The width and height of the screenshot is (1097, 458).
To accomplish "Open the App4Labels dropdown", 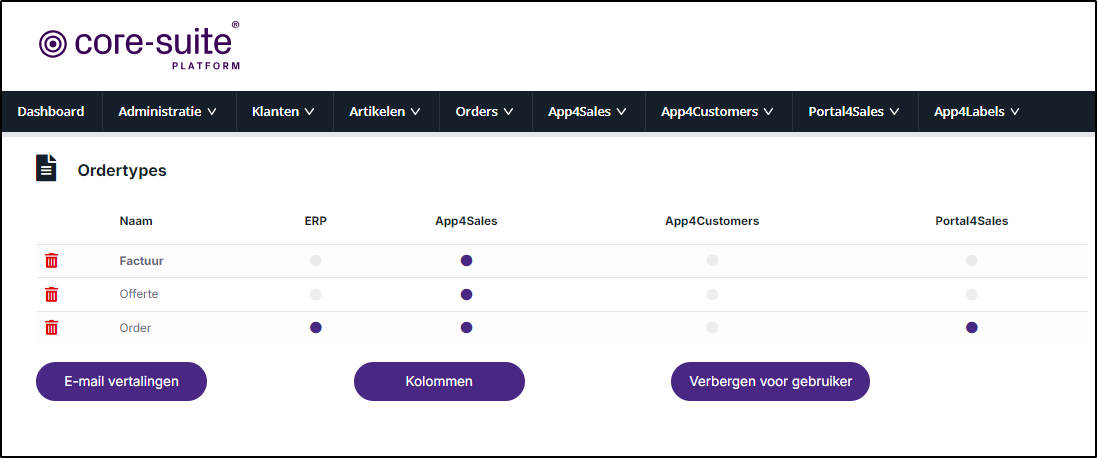I will 977,111.
